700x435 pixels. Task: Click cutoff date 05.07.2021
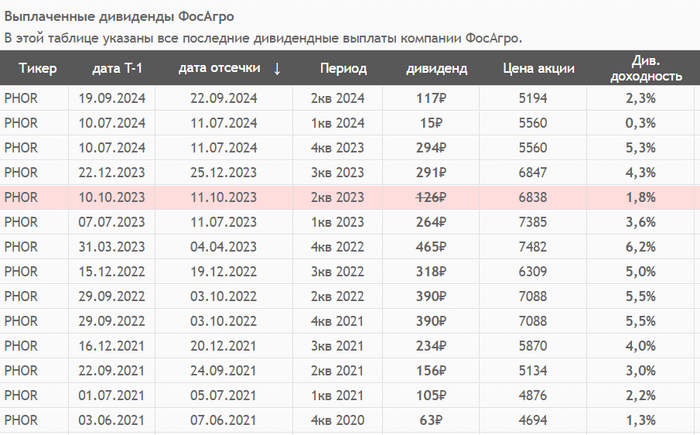point(224,396)
